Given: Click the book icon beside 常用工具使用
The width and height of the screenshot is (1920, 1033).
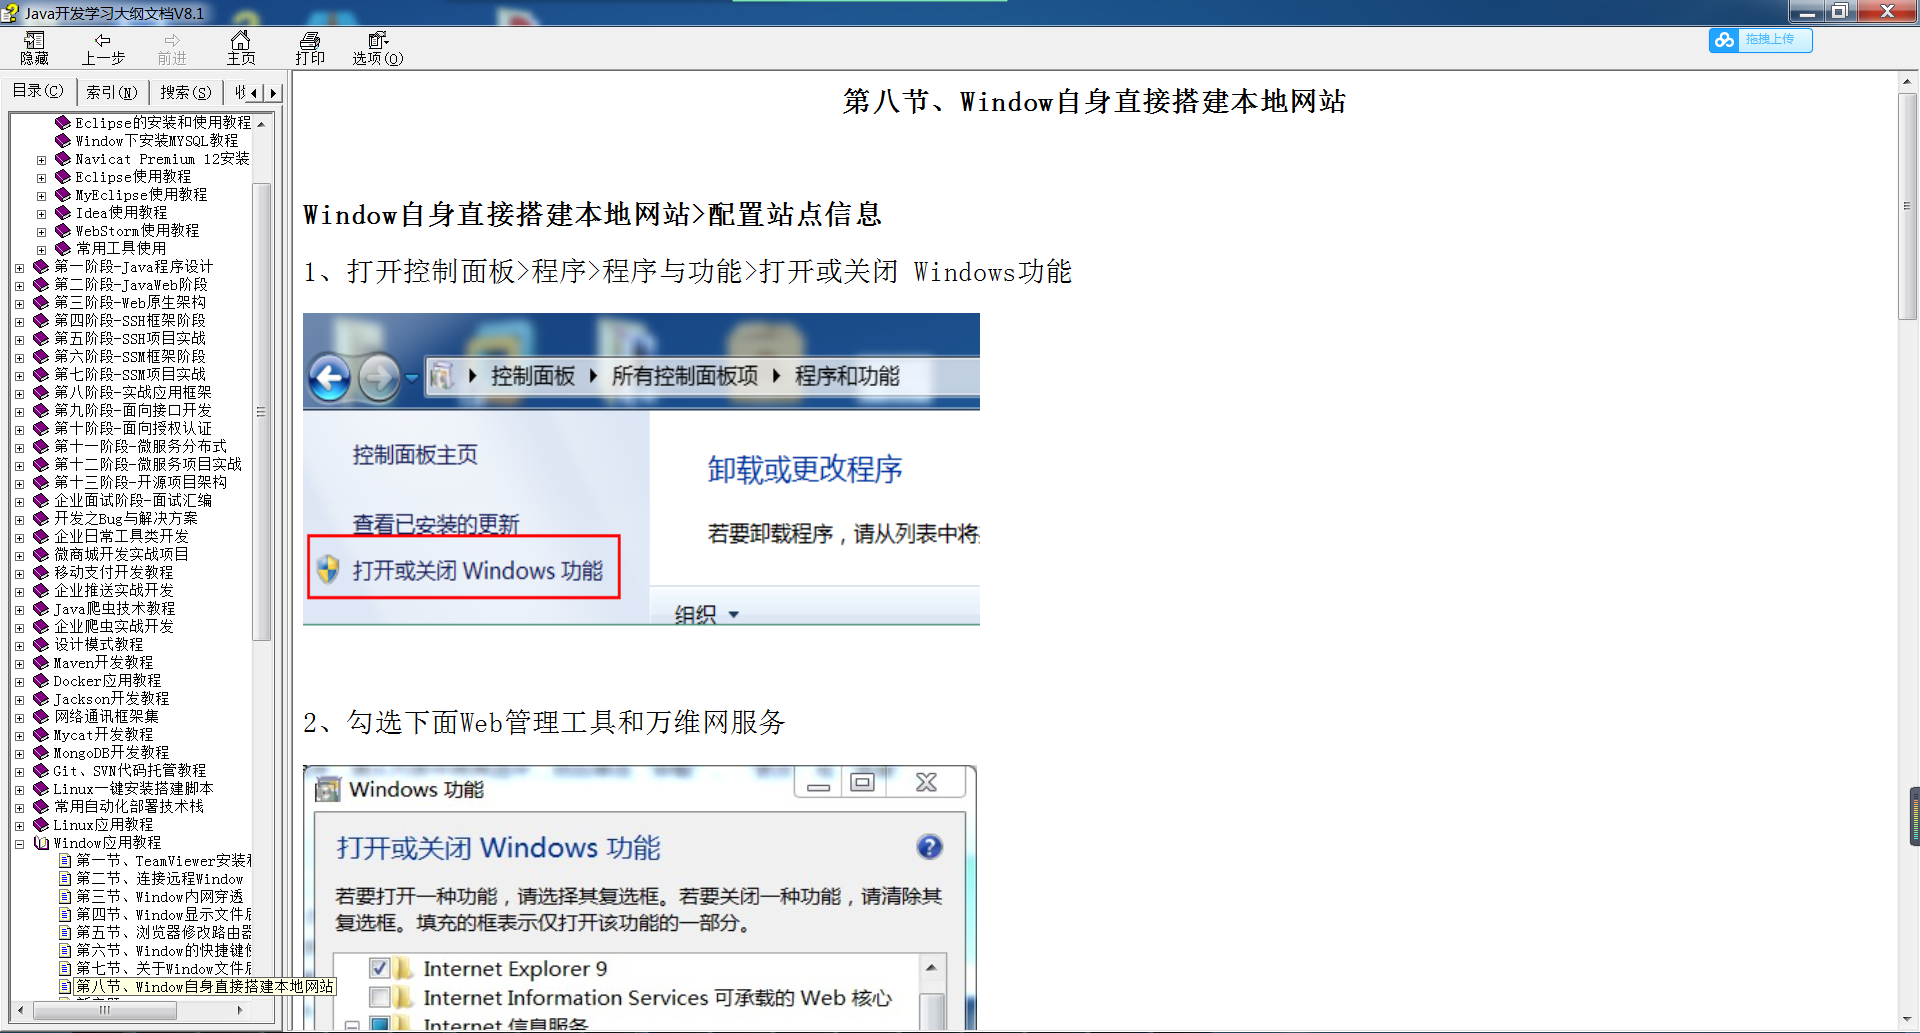Looking at the screenshot, I should point(63,248).
